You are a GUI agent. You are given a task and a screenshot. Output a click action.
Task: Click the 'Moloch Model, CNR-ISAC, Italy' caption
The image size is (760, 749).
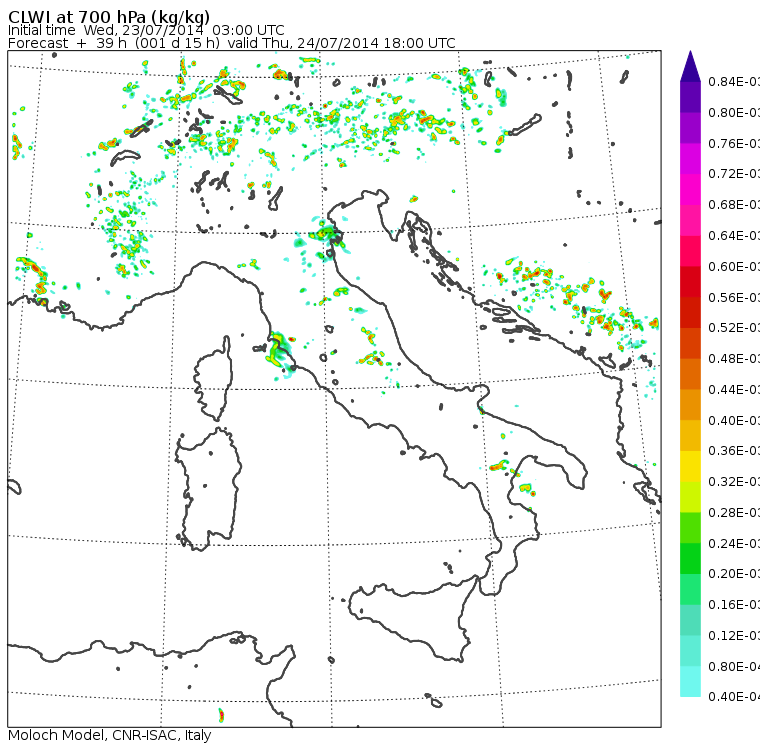click(110, 735)
